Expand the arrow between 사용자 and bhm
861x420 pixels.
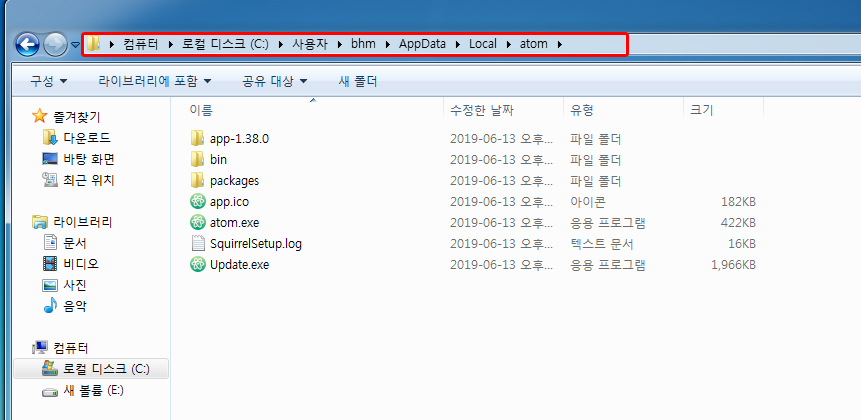point(340,44)
